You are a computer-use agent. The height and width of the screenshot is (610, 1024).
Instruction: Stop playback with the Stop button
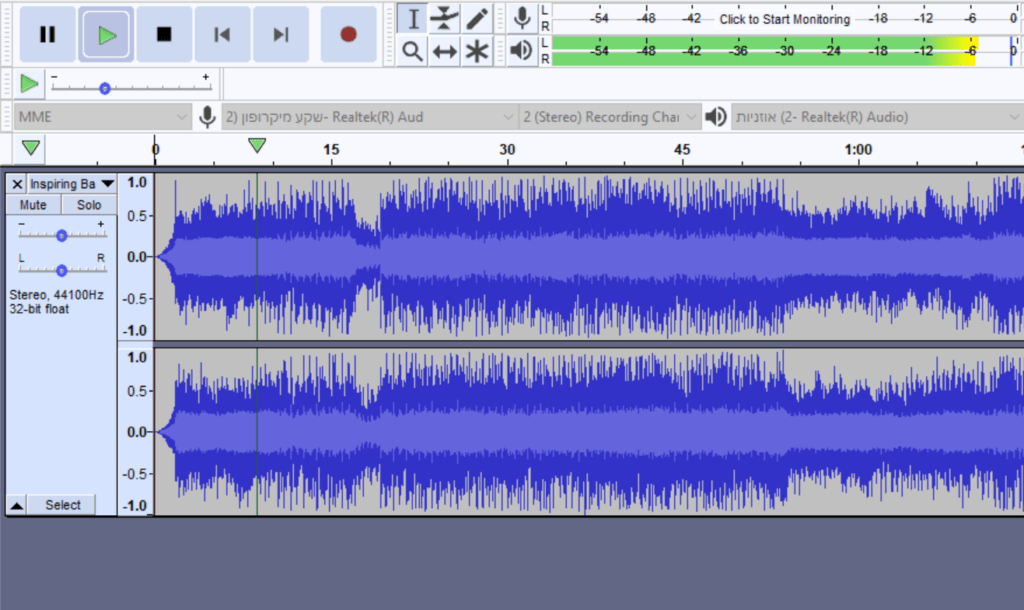[x=164, y=35]
